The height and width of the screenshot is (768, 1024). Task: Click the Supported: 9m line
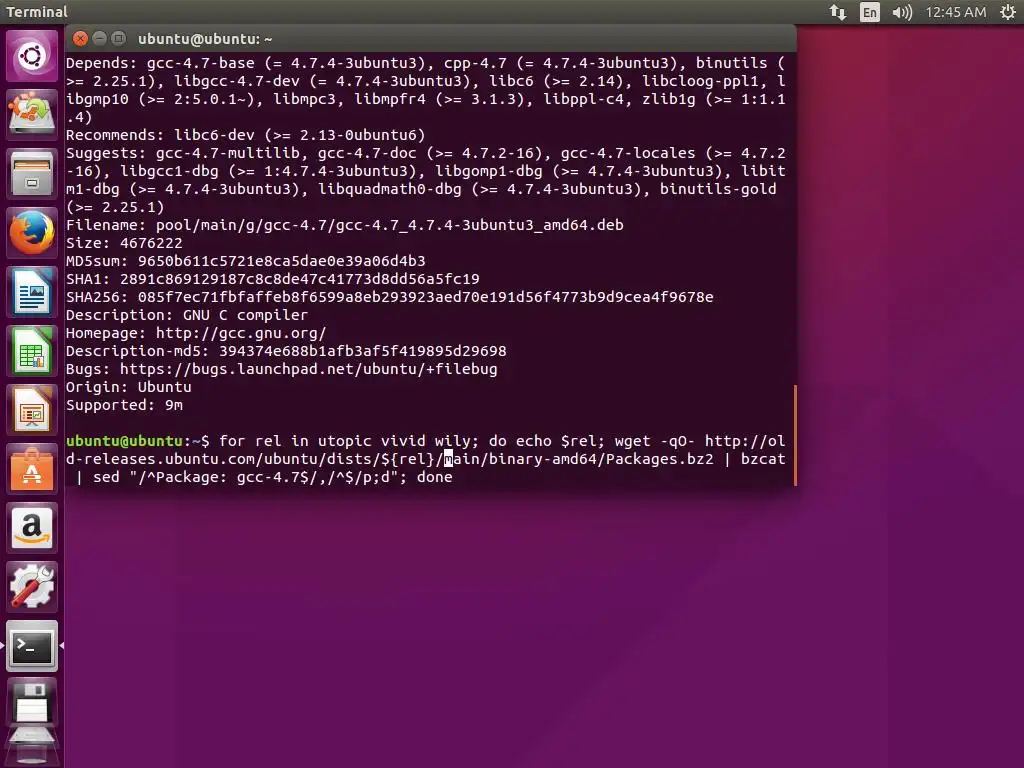click(x=124, y=405)
